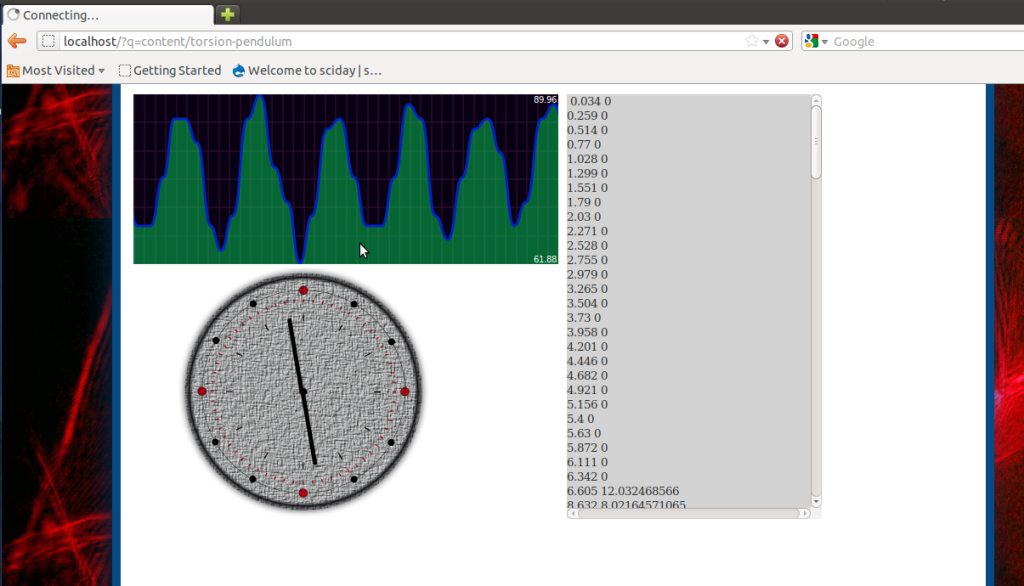Screen dimensions: 1024x586
Task: Click the pendulum dial center pivot
Action: [304, 392]
